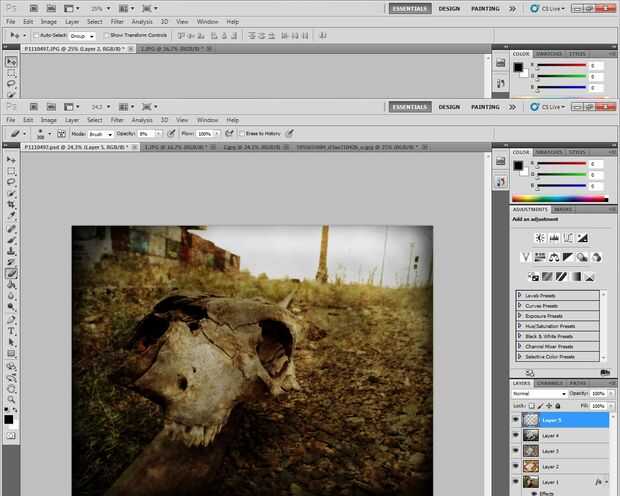Hide Layer 4 using its eye icon
620x496 pixels.
(516, 436)
